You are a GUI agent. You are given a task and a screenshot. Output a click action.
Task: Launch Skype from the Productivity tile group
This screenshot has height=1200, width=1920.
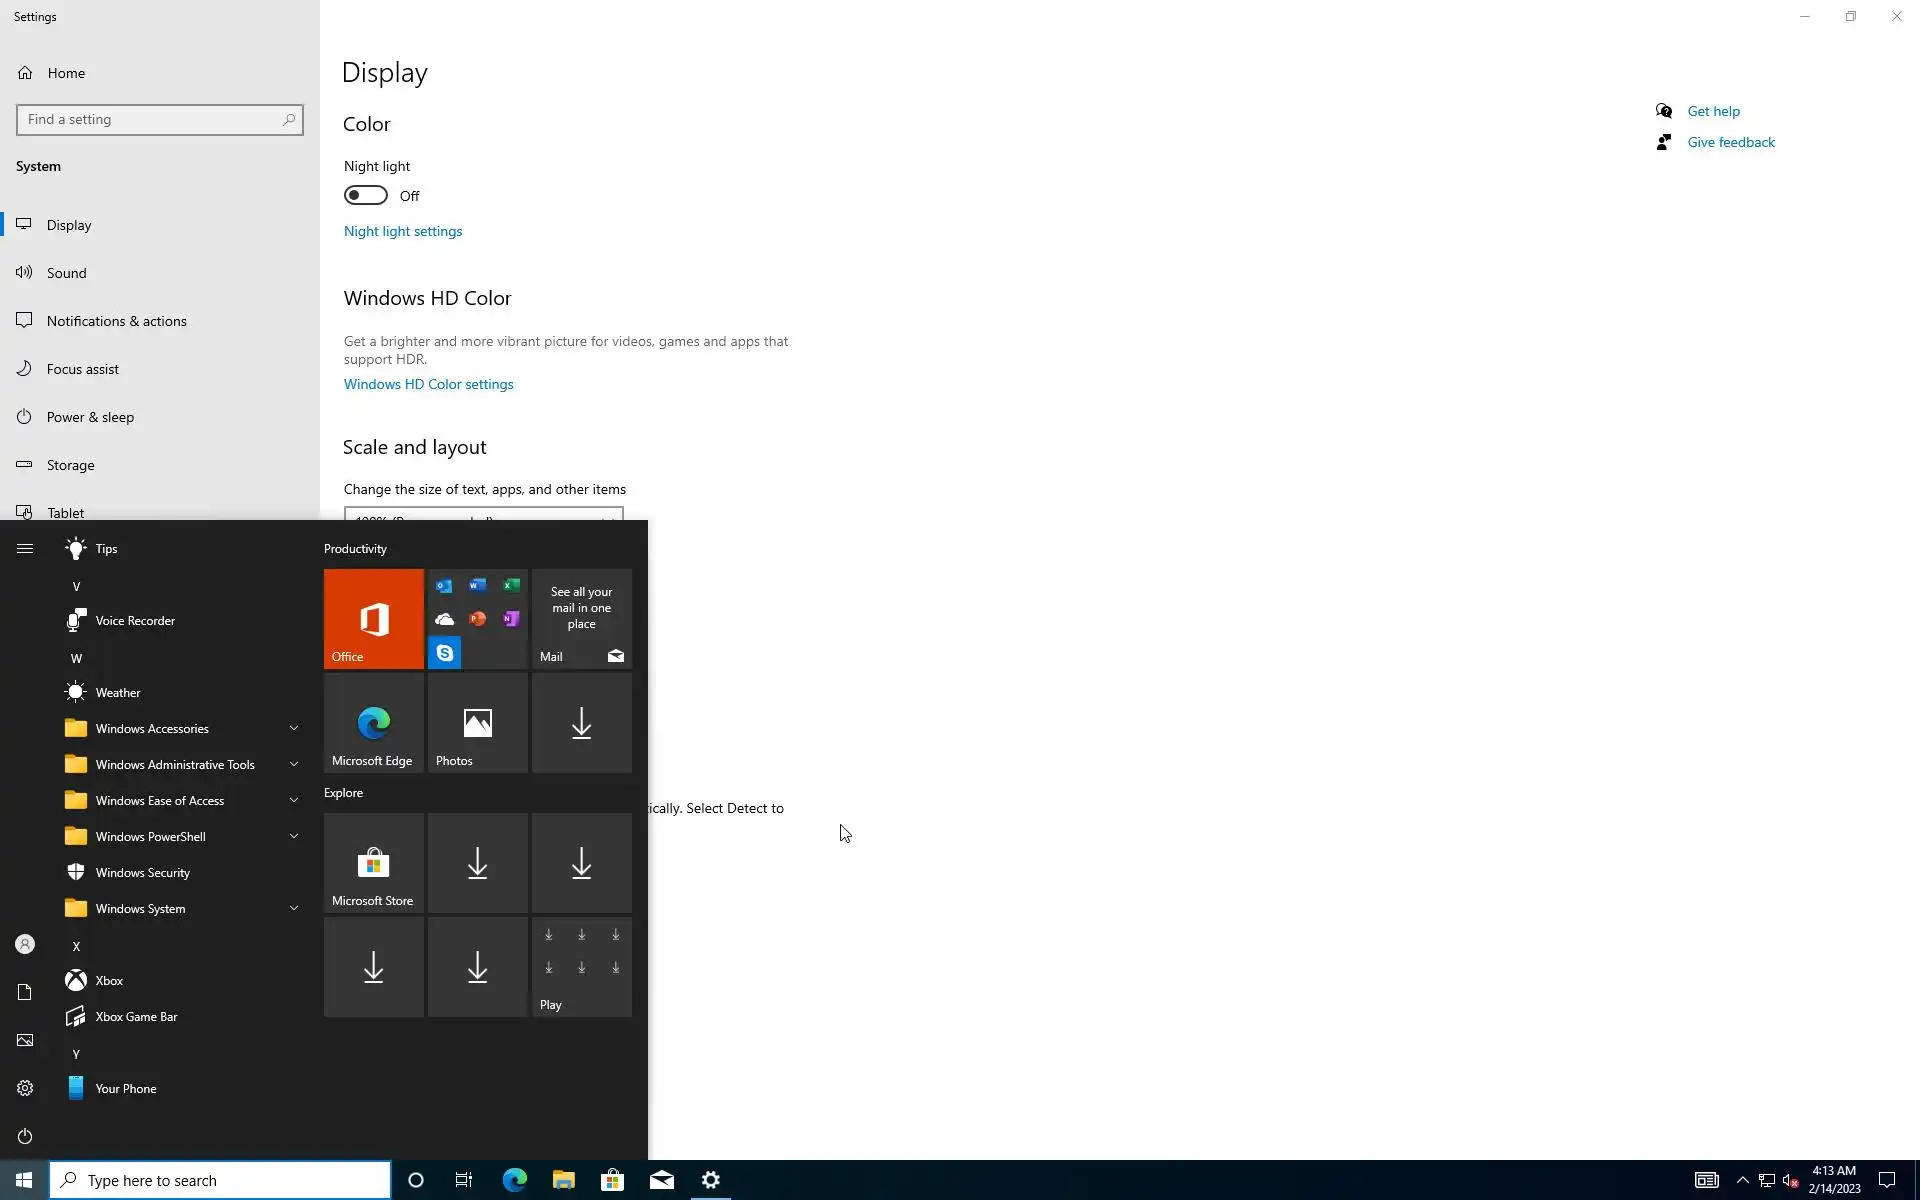click(x=444, y=653)
